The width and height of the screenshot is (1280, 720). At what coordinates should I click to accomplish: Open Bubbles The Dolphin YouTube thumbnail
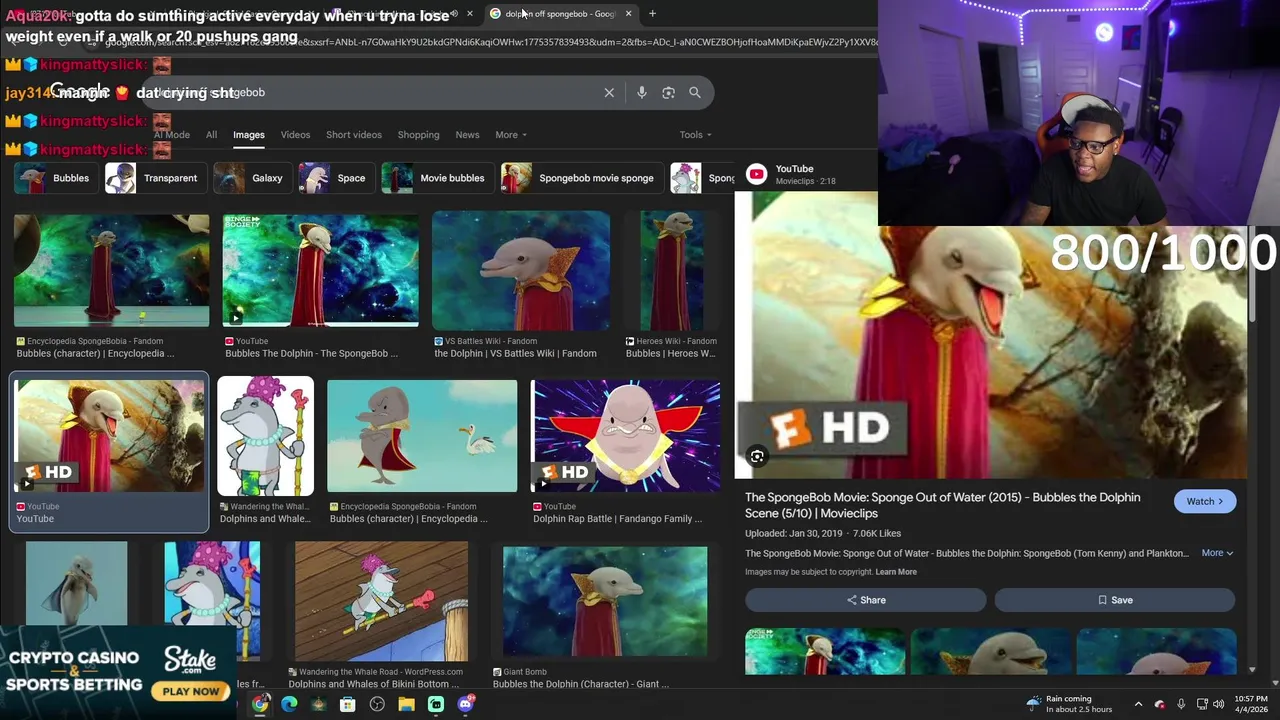(x=320, y=270)
